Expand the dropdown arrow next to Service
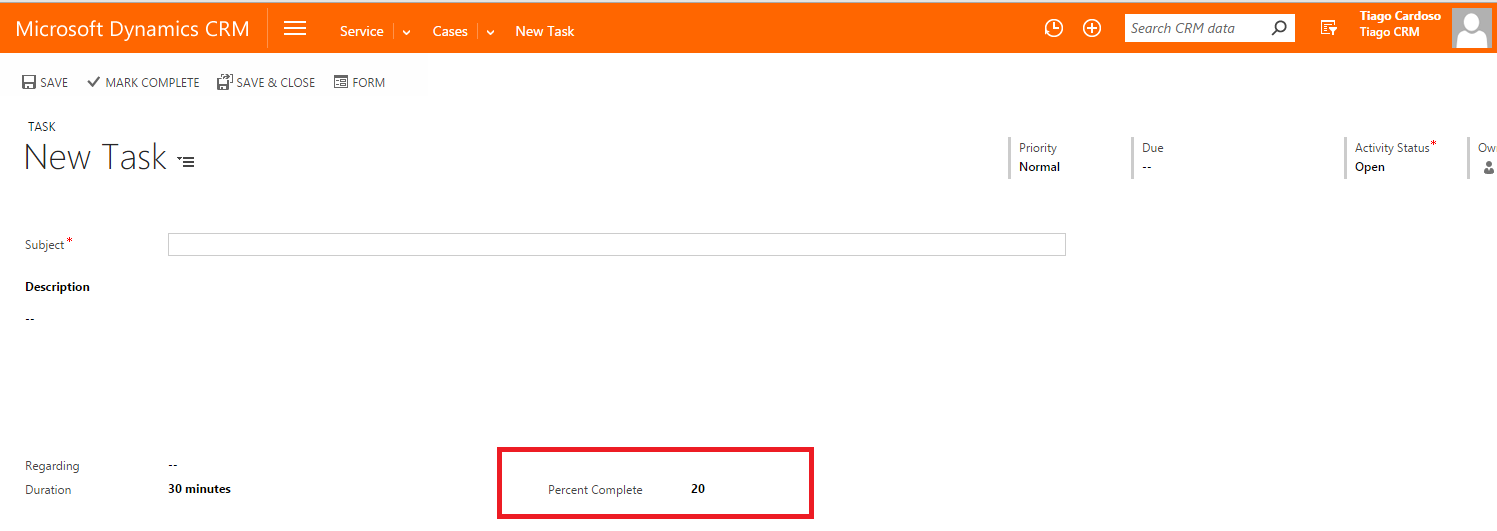This screenshot has width=1497, height=531. coord(406,32)
